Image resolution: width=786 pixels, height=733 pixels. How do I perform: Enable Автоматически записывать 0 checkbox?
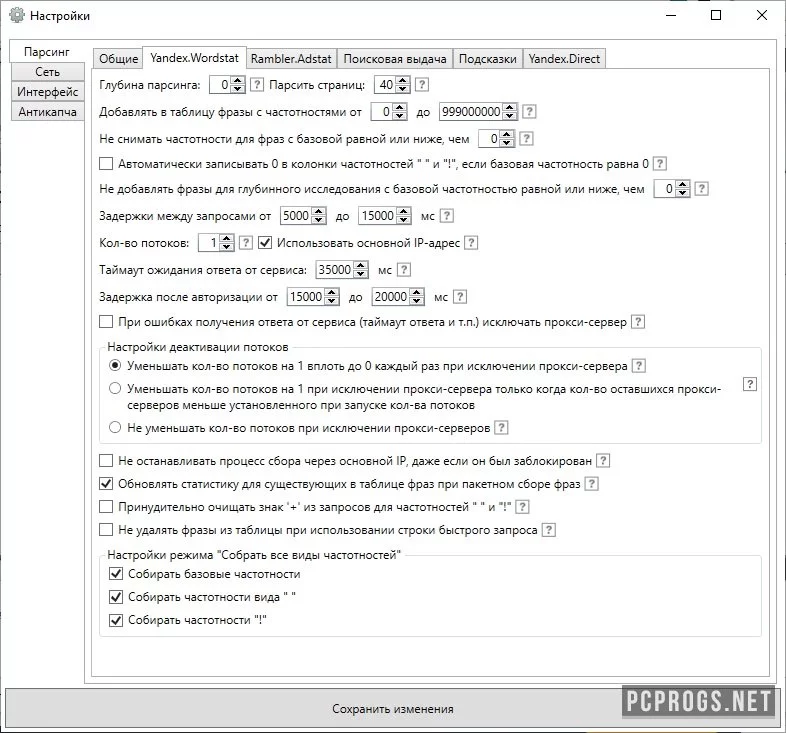(x=106, y=163)
